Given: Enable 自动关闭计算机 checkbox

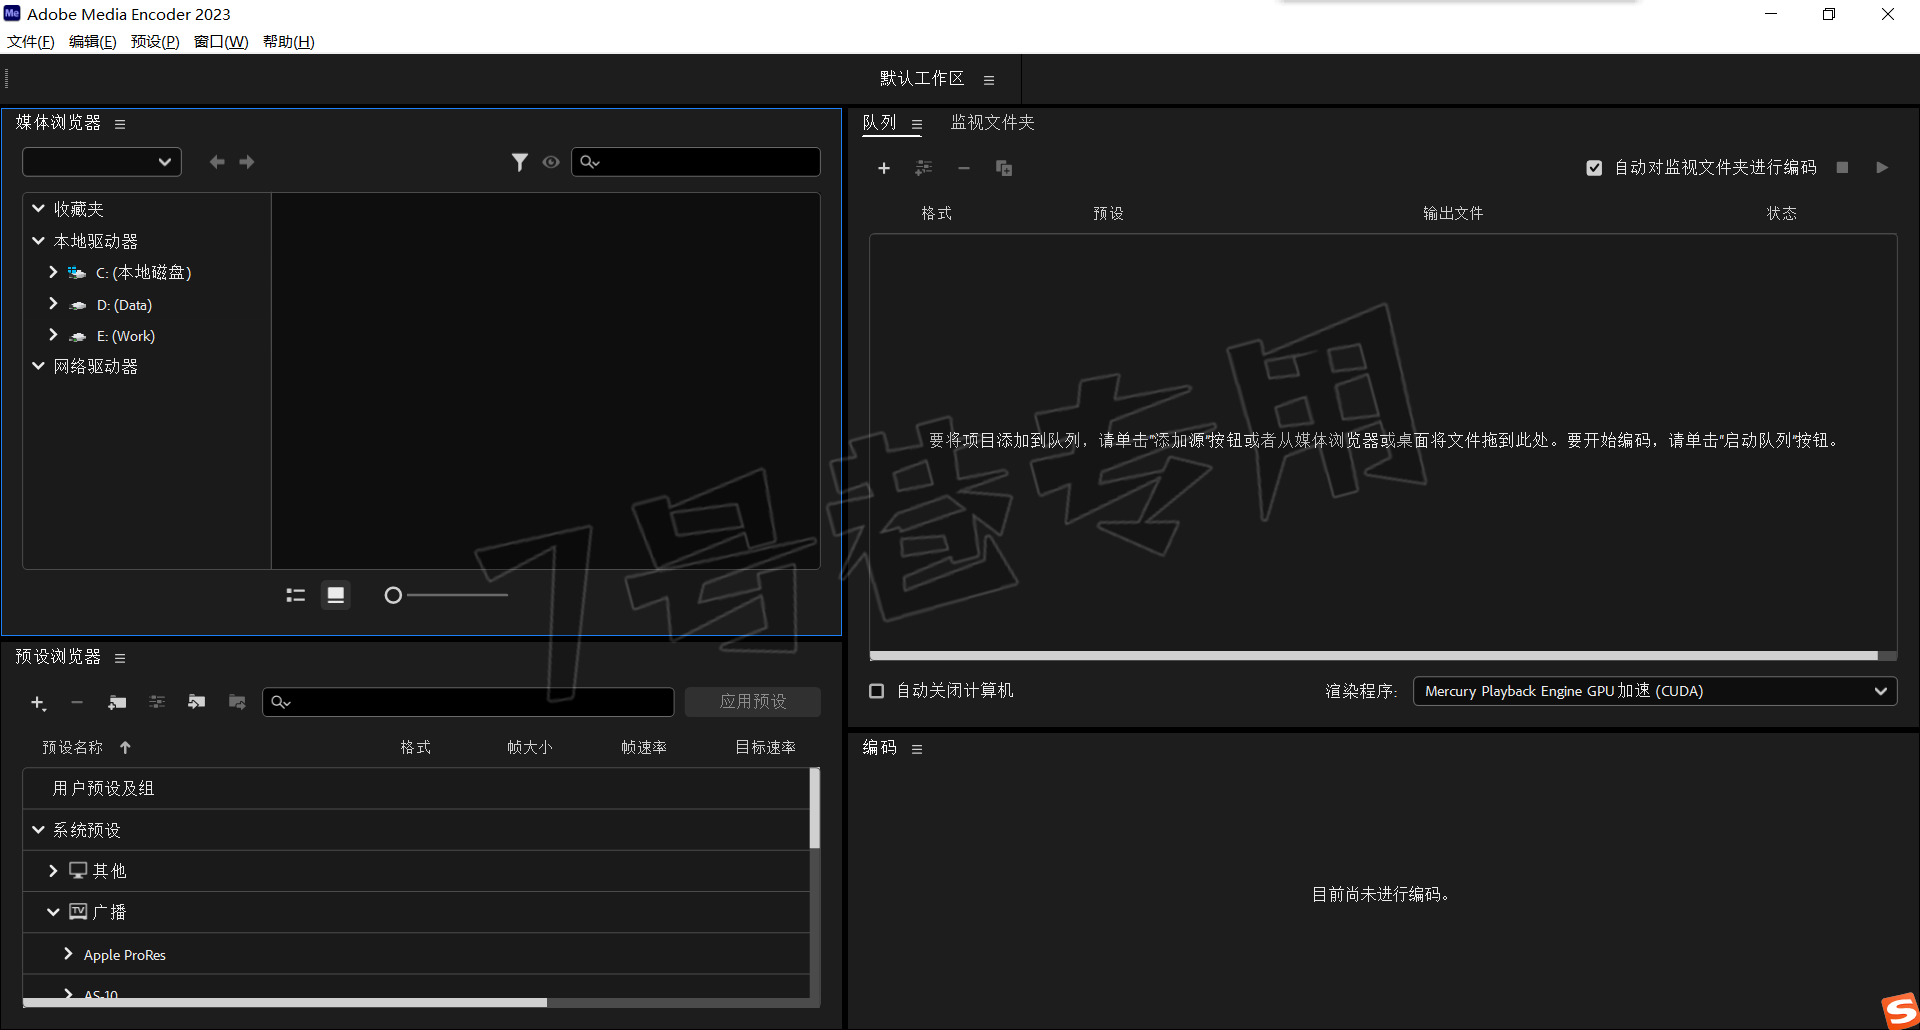Looking at the screenshot, I should click(877, 691).
